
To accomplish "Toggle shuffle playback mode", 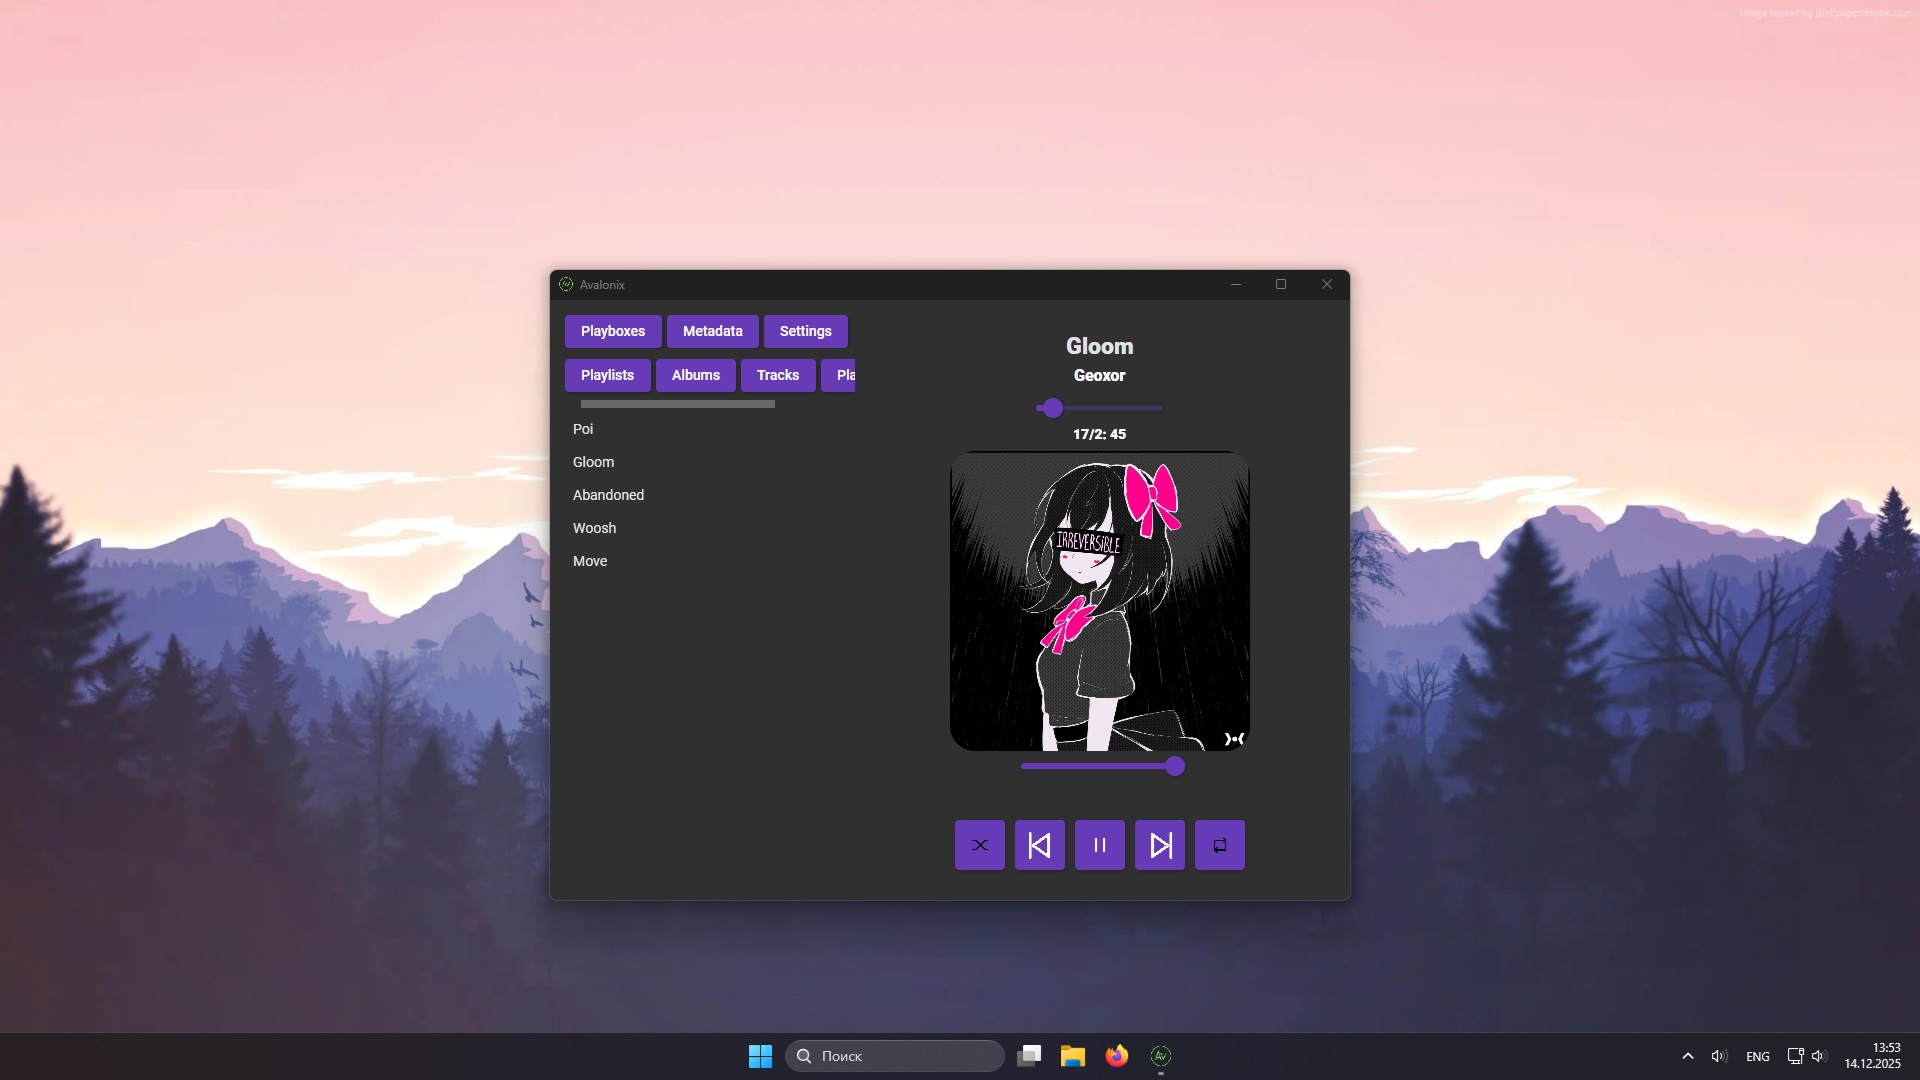I will [979, 845].
